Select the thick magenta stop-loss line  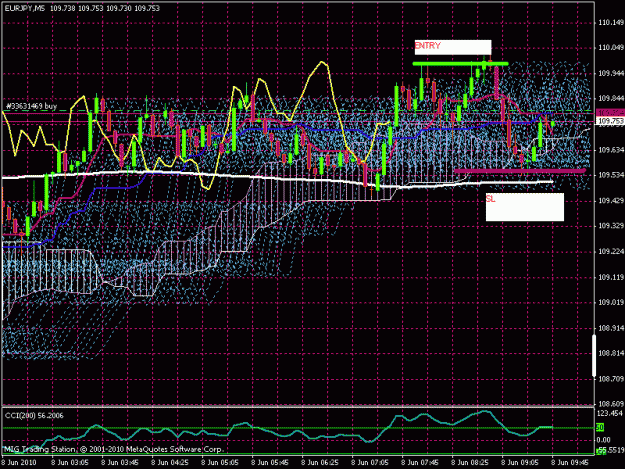[x=520, y=171]
